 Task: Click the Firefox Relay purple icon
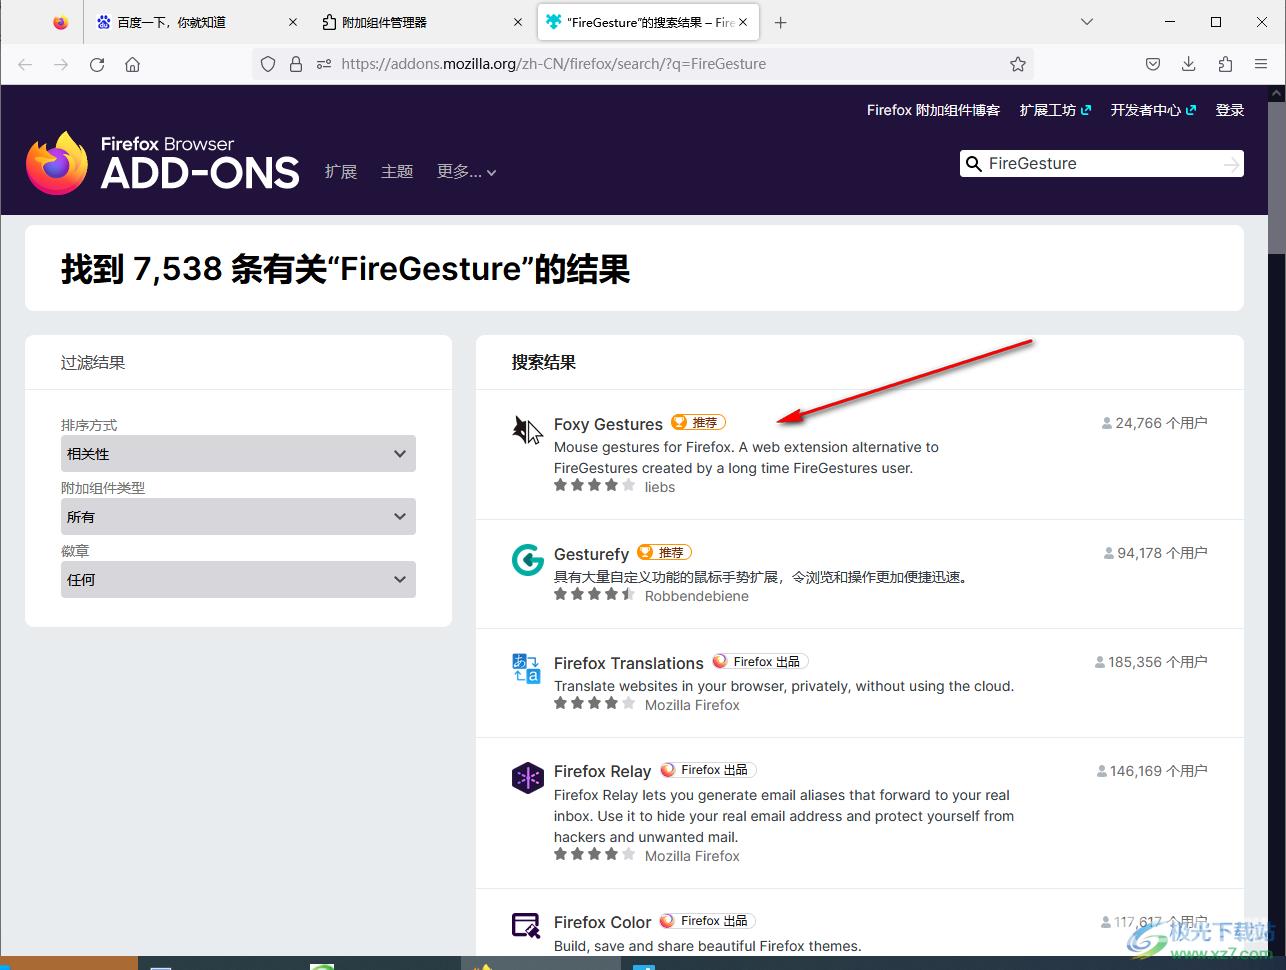click(527, 777)
